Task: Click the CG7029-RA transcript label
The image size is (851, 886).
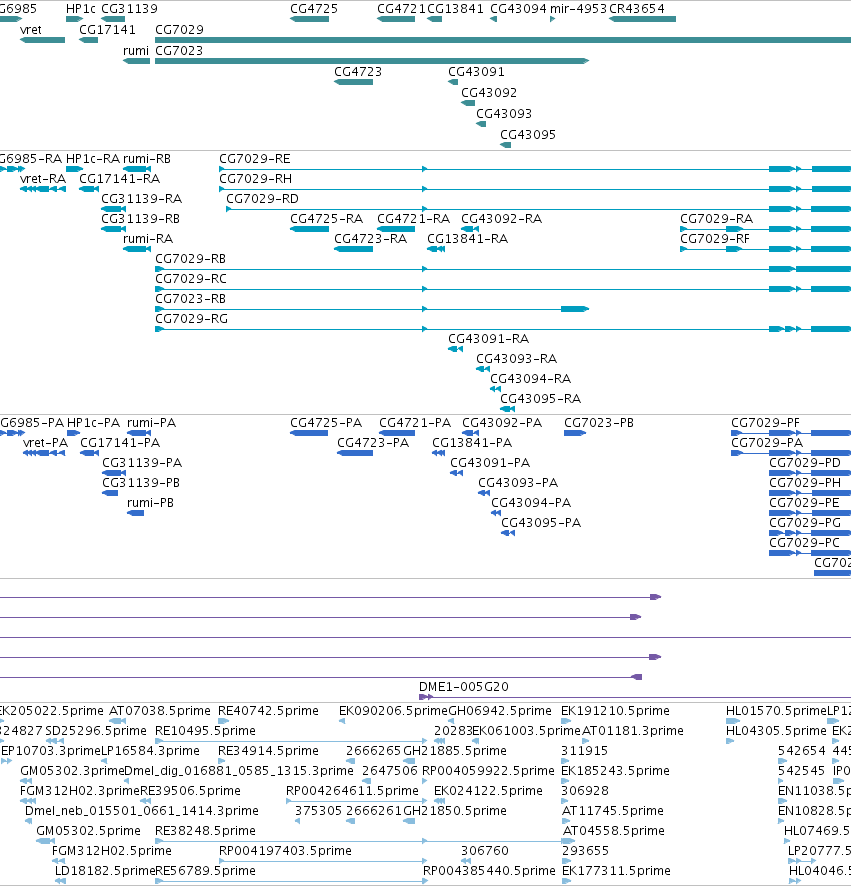Action: coord(717,219)
